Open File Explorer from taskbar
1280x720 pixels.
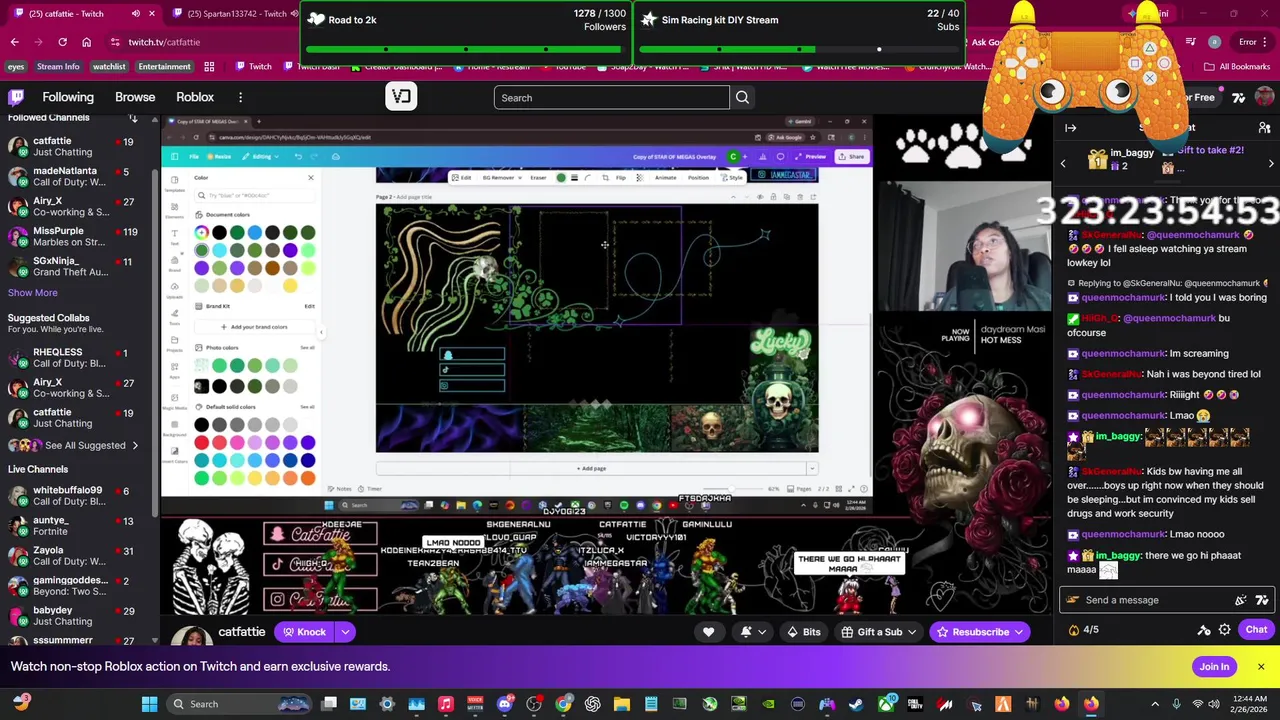click(621, 704)
